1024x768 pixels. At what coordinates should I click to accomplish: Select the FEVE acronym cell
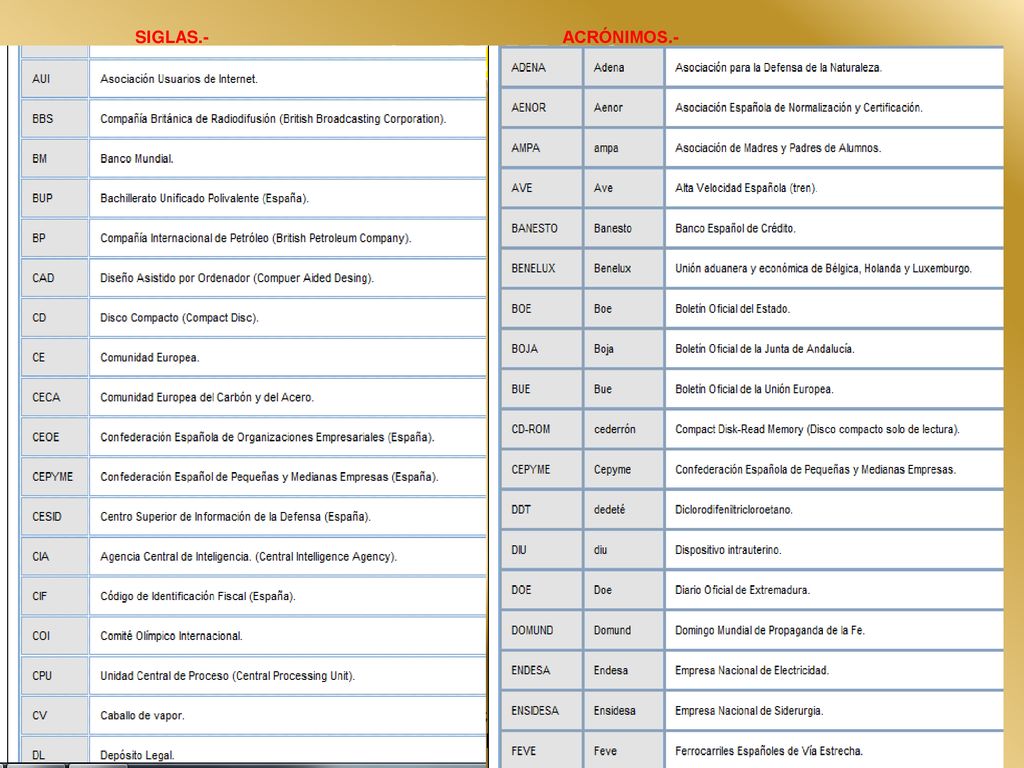pyautogui.click(x=541, y=751)
